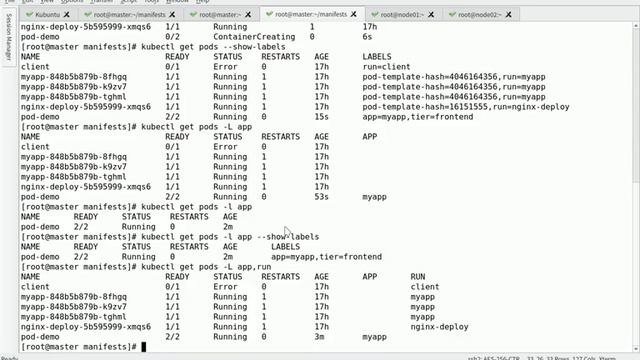Click the command line 'kubectl get pods -l app --show-labels'
The height and width of the screenshot is (360, 640).
(x=230, y=237)
